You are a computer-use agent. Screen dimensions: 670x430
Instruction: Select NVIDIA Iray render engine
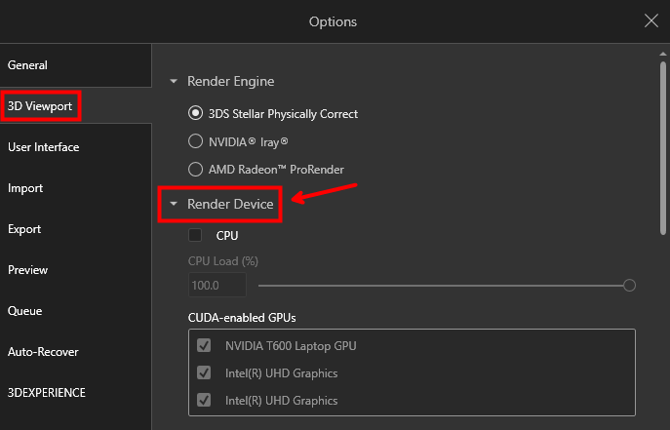(195, 141)
